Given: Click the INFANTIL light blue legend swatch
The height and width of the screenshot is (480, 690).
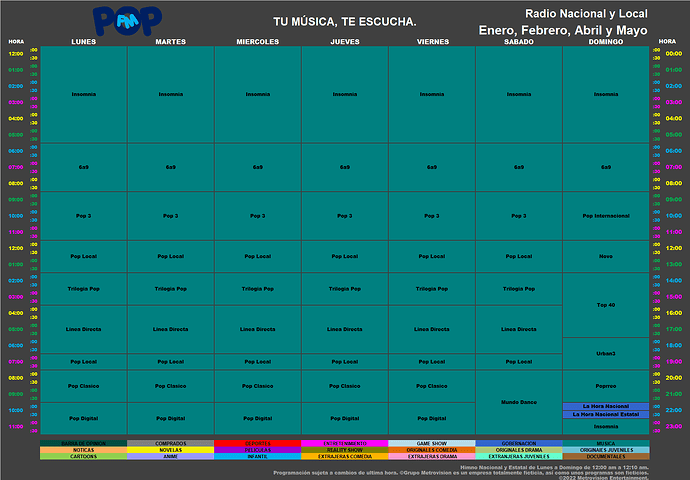Looking at the screenshot, I should coord(258,457).
